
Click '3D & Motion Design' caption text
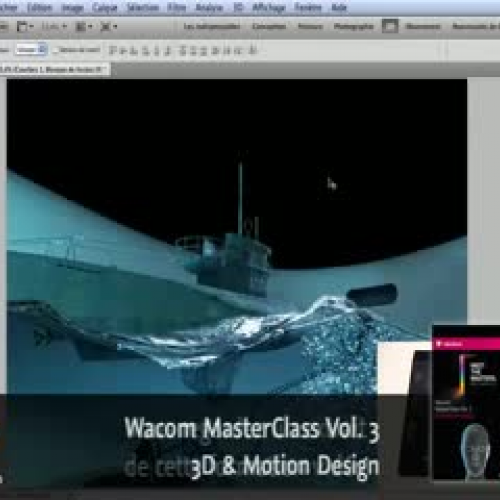click(x=285, y=466)
